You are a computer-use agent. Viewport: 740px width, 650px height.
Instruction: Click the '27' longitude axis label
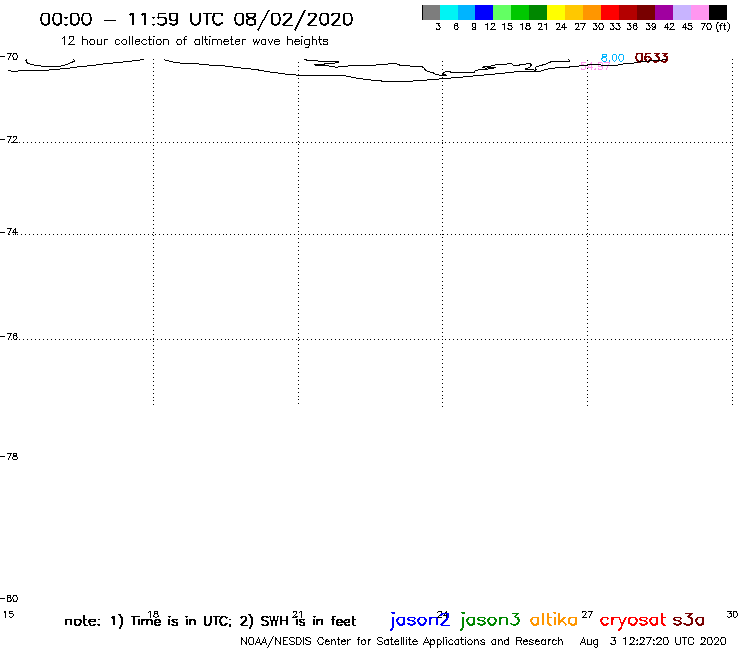tap(587, 614)
